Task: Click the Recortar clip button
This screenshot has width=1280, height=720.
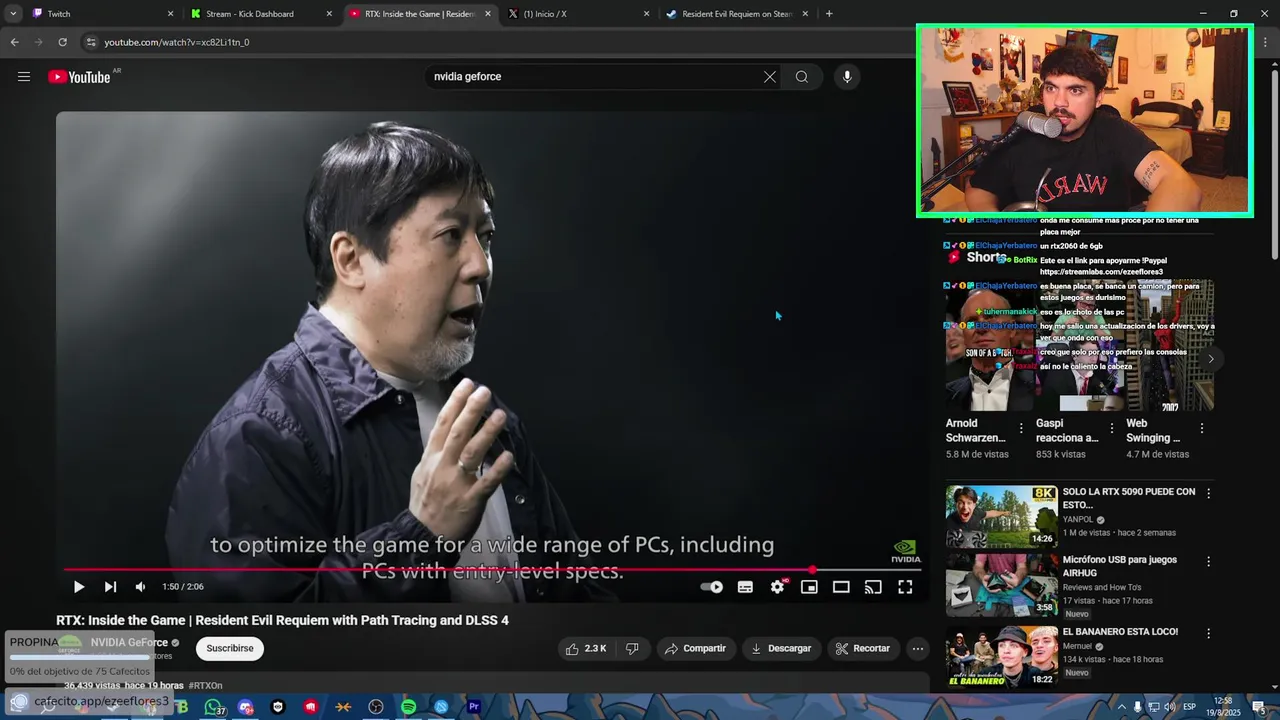Action: [x=862, y=649]
